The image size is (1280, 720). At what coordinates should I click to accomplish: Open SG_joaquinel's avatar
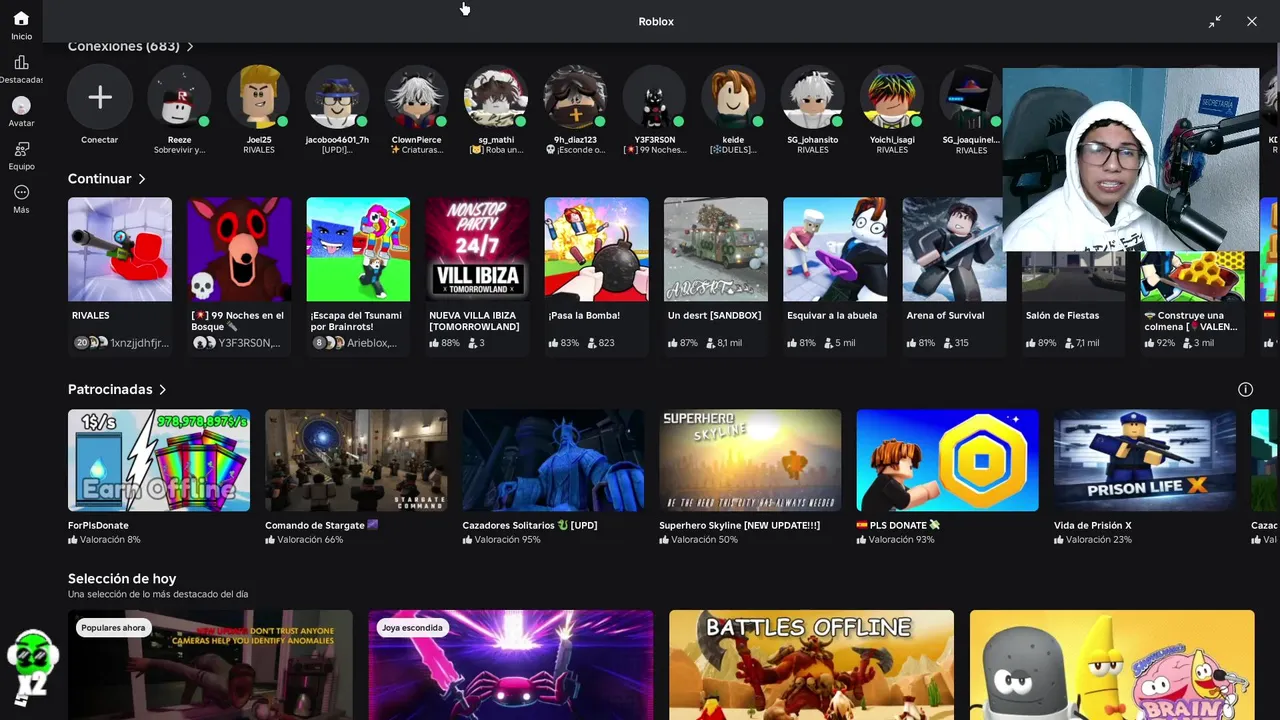[x=971, y=97]
